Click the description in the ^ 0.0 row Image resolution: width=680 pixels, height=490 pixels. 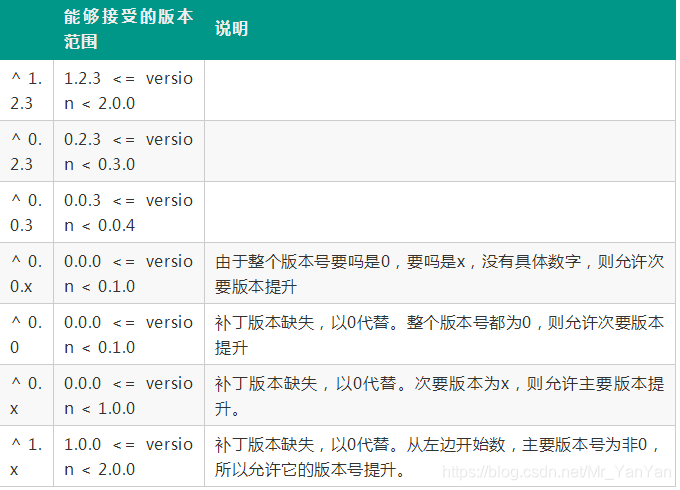click(x=439, y=334)
